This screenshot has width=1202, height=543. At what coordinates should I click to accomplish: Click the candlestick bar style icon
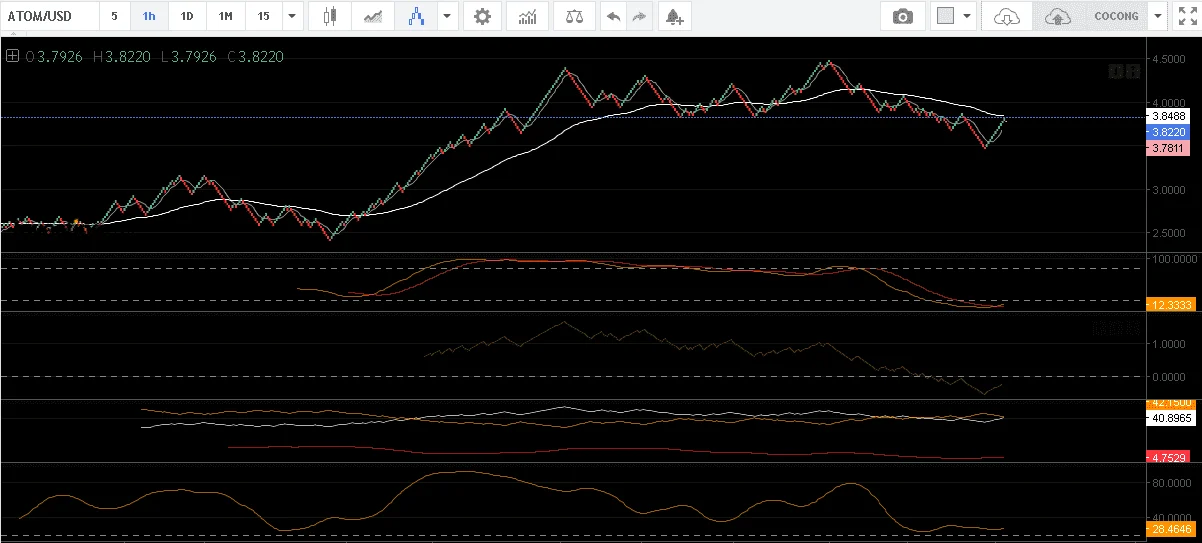click(331, 16)
